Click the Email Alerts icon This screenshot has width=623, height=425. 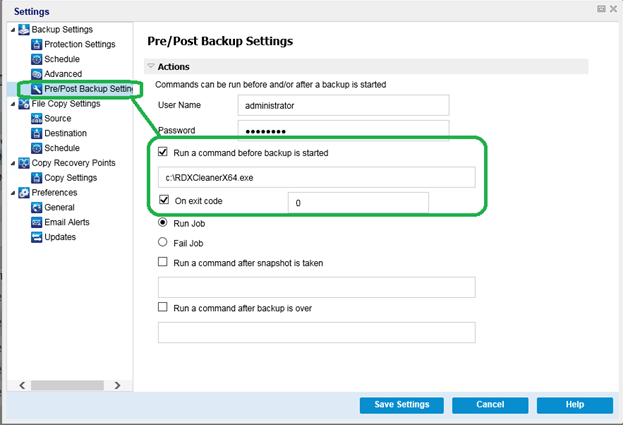pyautogui.click(x=37, y=223)
